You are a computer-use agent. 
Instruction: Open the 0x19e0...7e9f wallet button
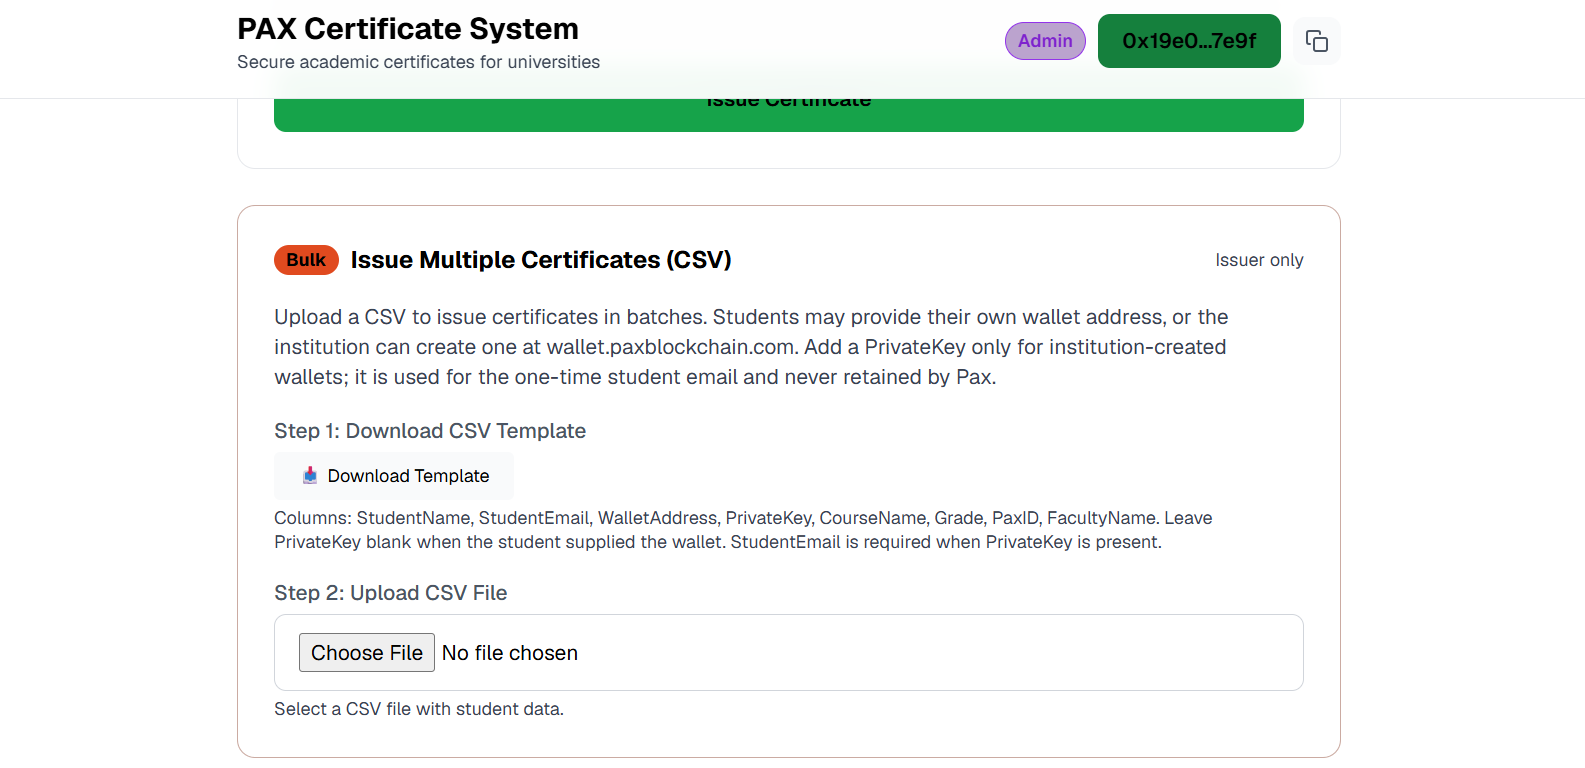pyautogui.click(x=1189, y=41)
